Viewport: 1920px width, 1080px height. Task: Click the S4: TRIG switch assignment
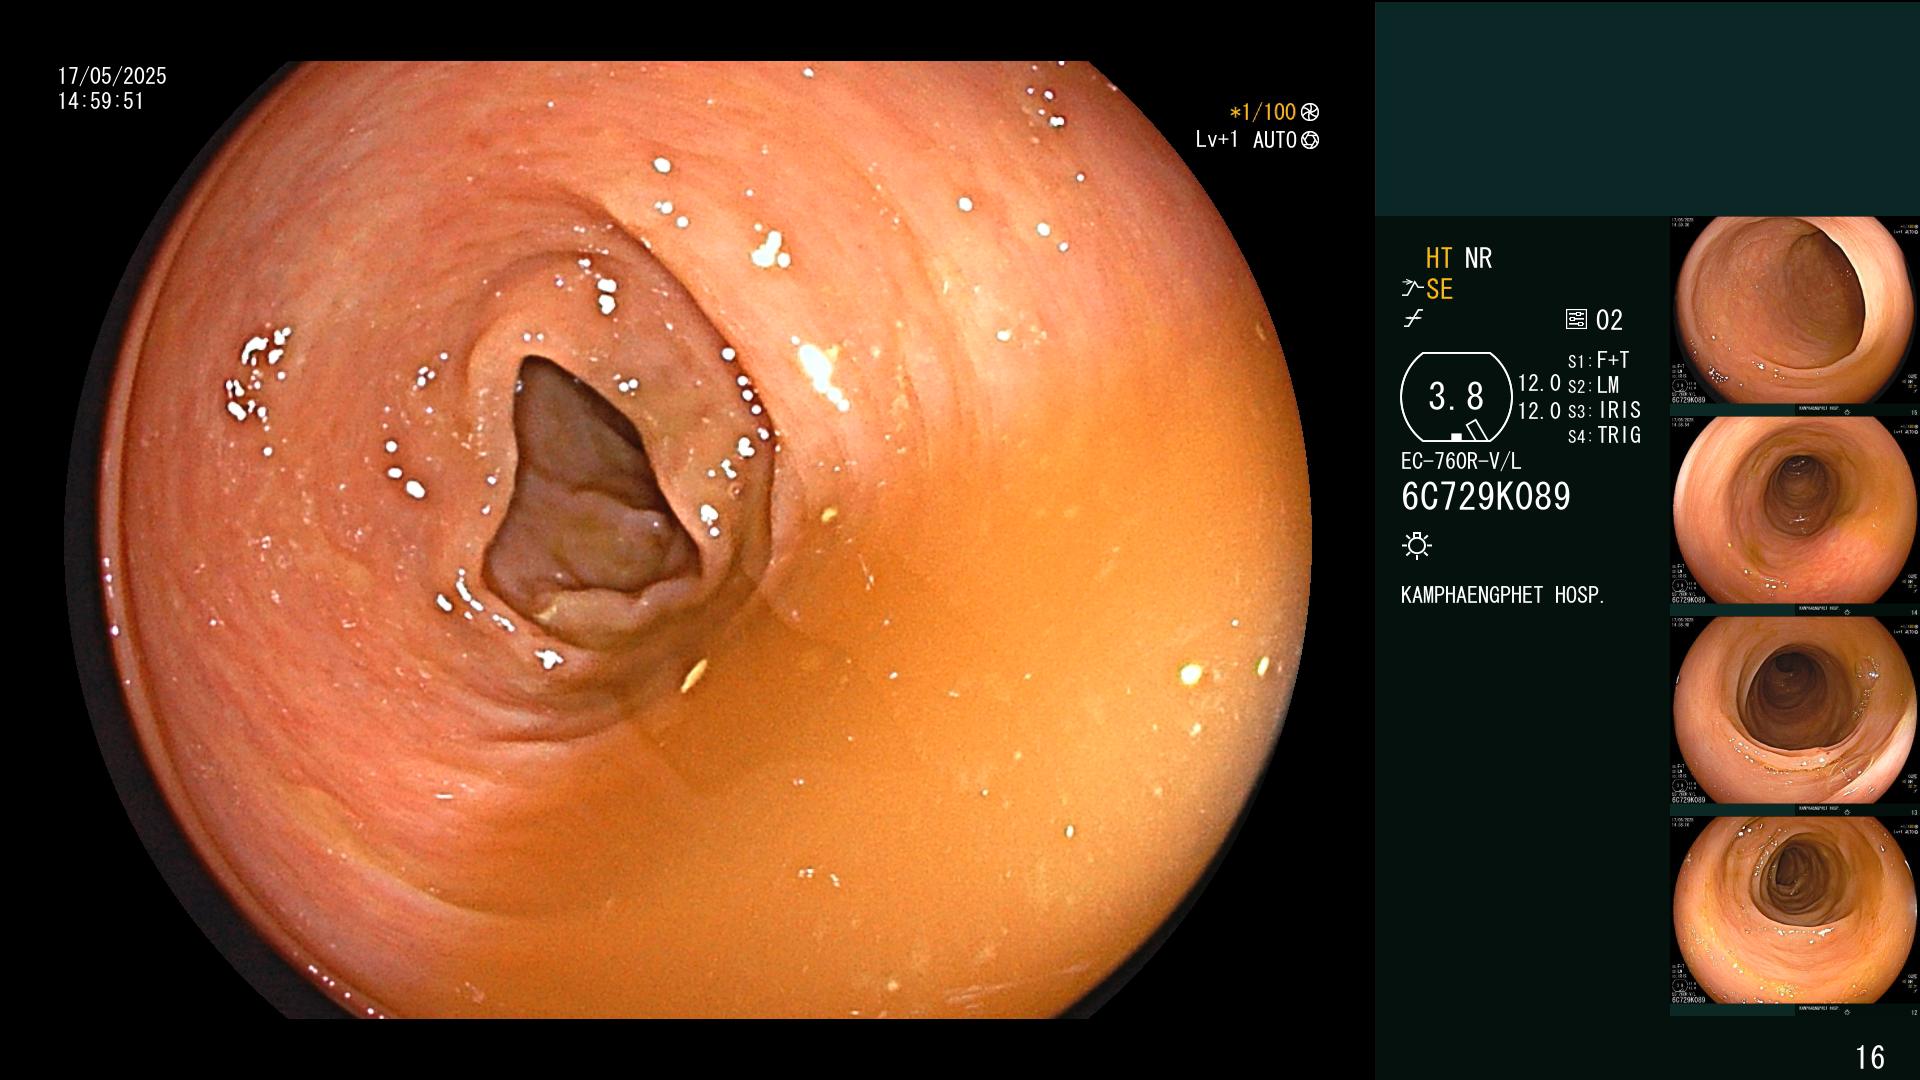[1605, 435]
